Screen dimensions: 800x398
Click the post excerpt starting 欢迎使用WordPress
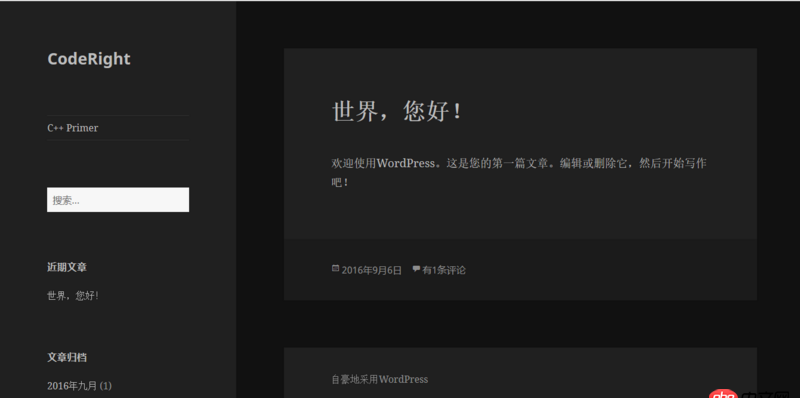click(519, 172)
